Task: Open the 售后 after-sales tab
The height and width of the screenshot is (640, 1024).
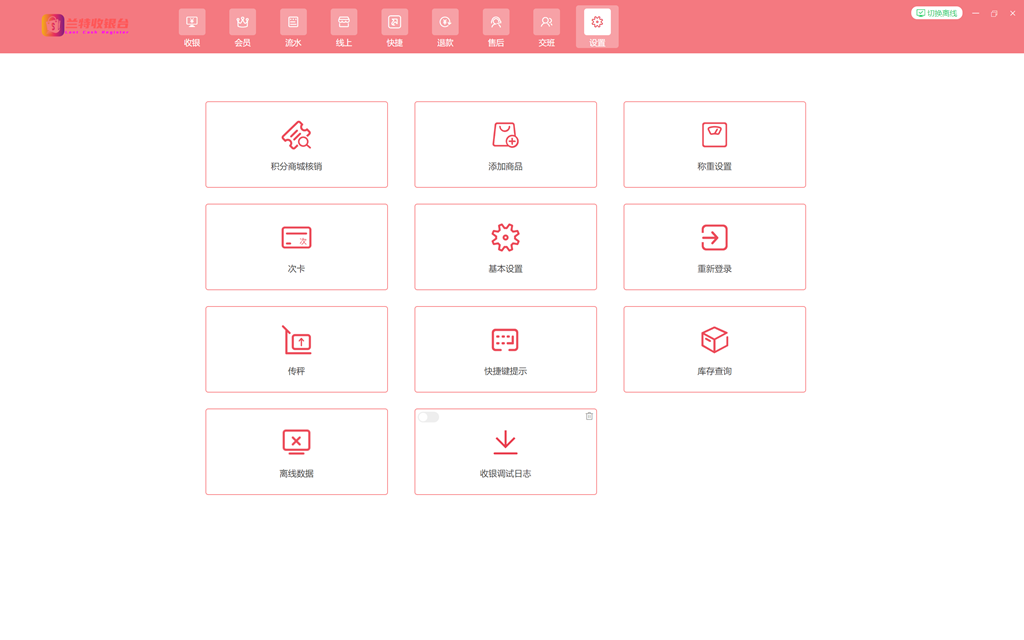Action: pyautogui.click(x=496, y=28)
